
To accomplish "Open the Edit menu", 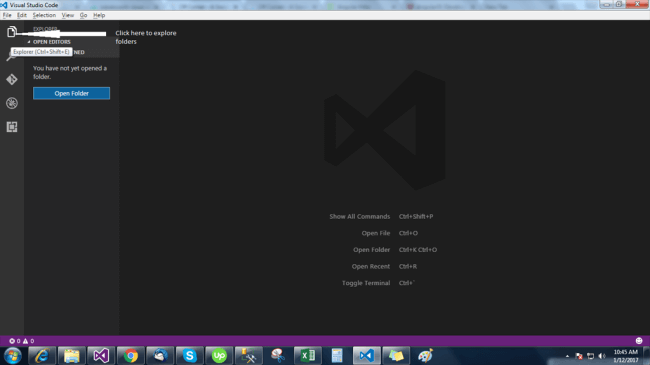I will click(x=22, y=15).
